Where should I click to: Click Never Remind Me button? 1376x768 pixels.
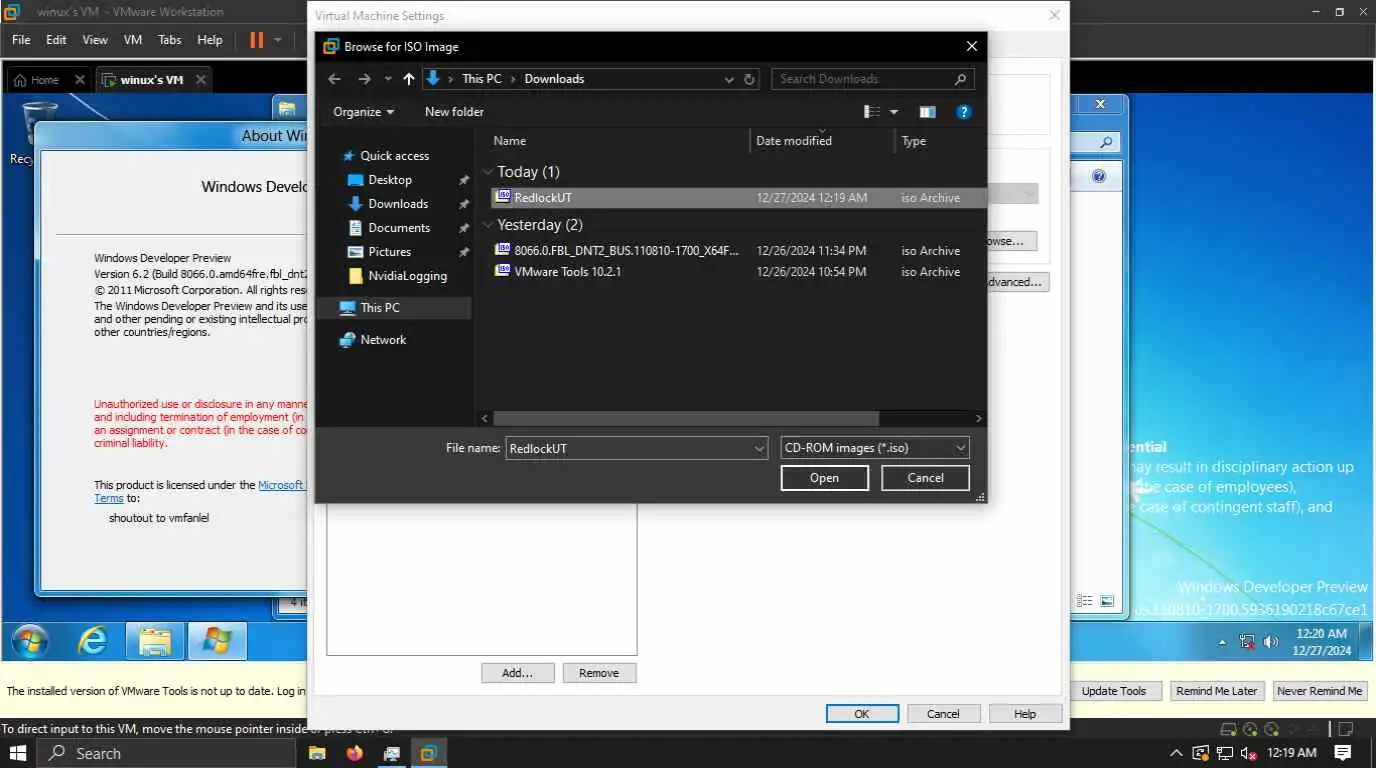[x=1319, y=691]
